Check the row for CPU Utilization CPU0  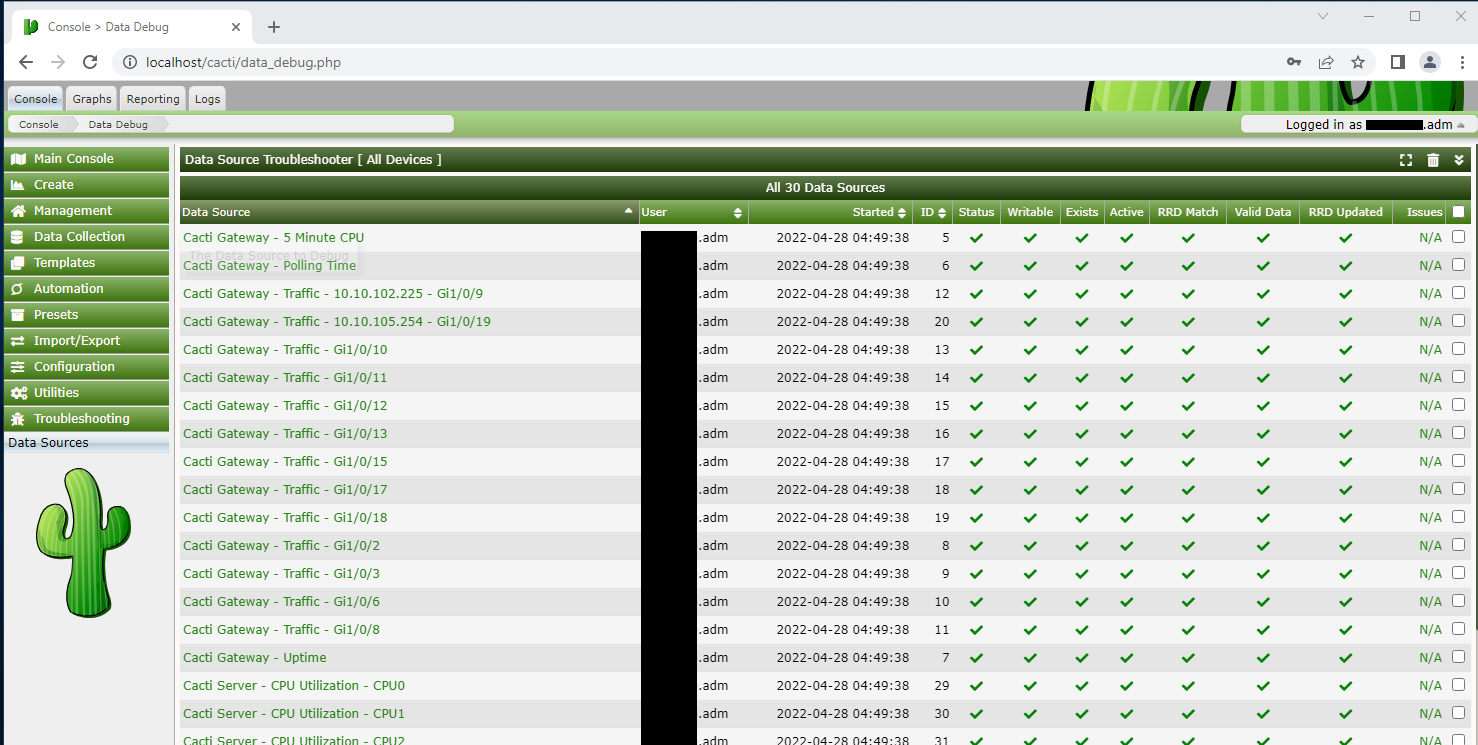tap(1458, 685)
